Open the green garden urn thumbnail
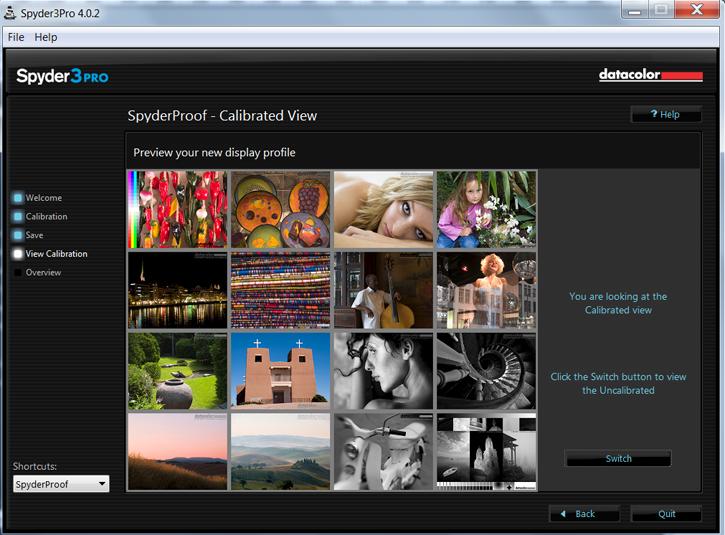 pyautogui.click(x=178, y=371)
